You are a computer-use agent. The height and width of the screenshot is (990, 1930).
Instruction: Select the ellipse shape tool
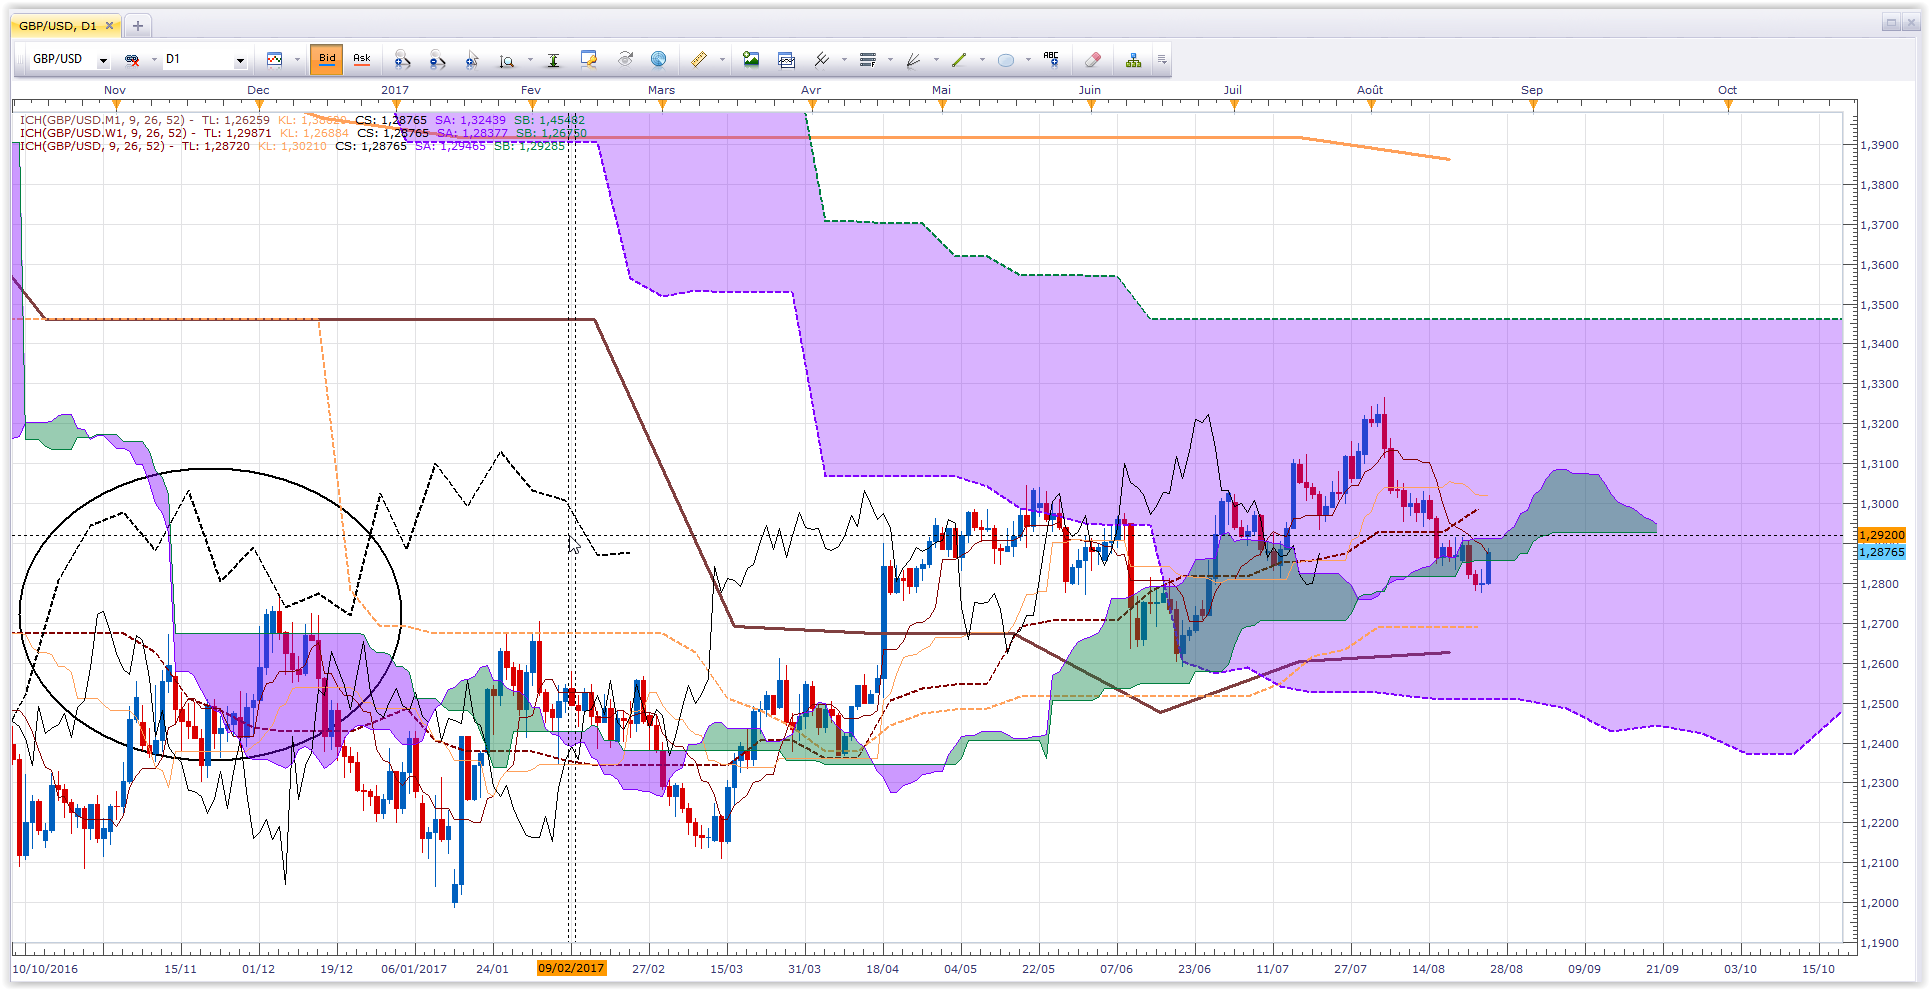pyautogui.click(x=1006, y=60)
